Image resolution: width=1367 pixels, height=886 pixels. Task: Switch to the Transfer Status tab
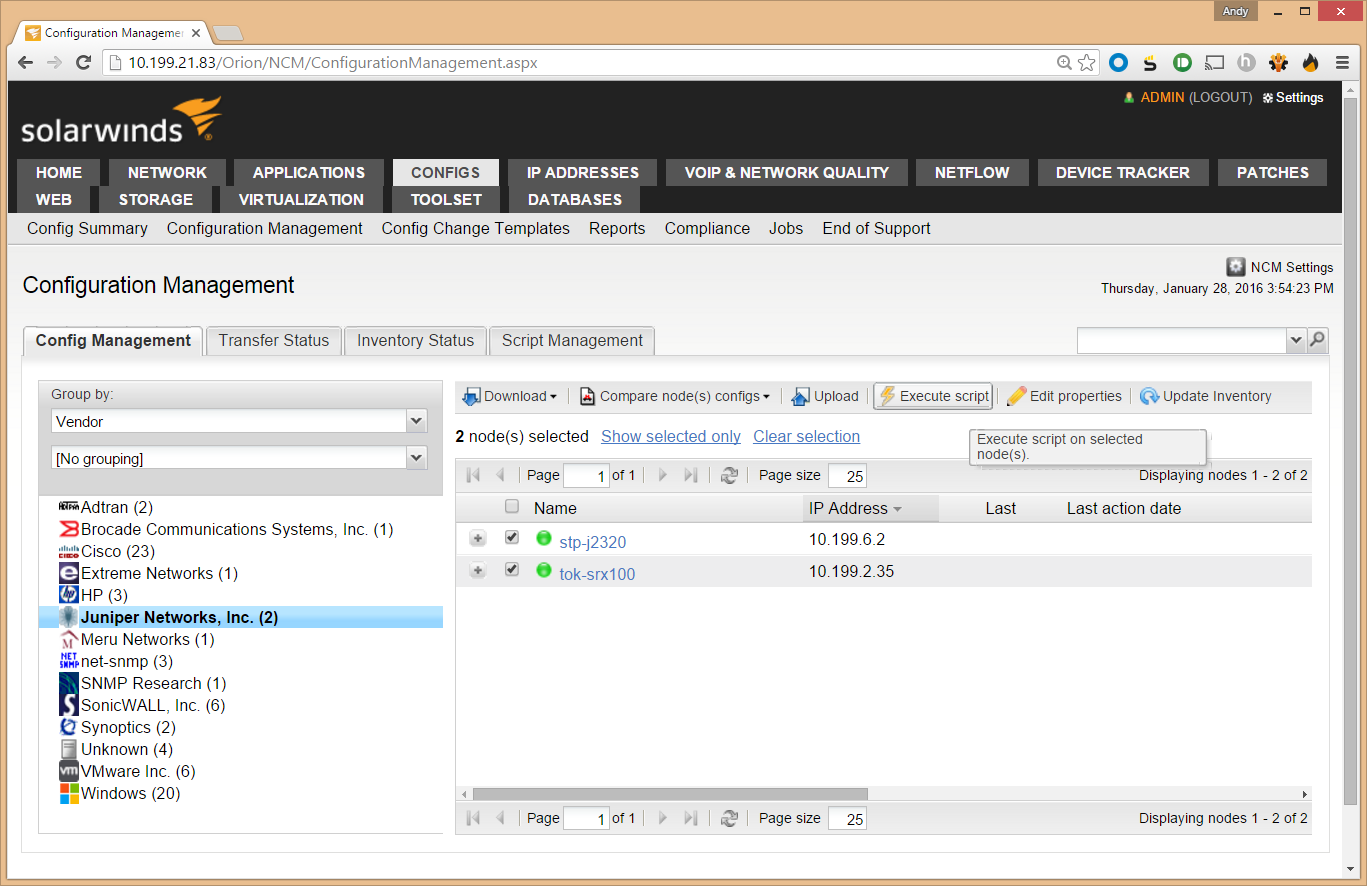pyautogui.click(x=274, y=341)
